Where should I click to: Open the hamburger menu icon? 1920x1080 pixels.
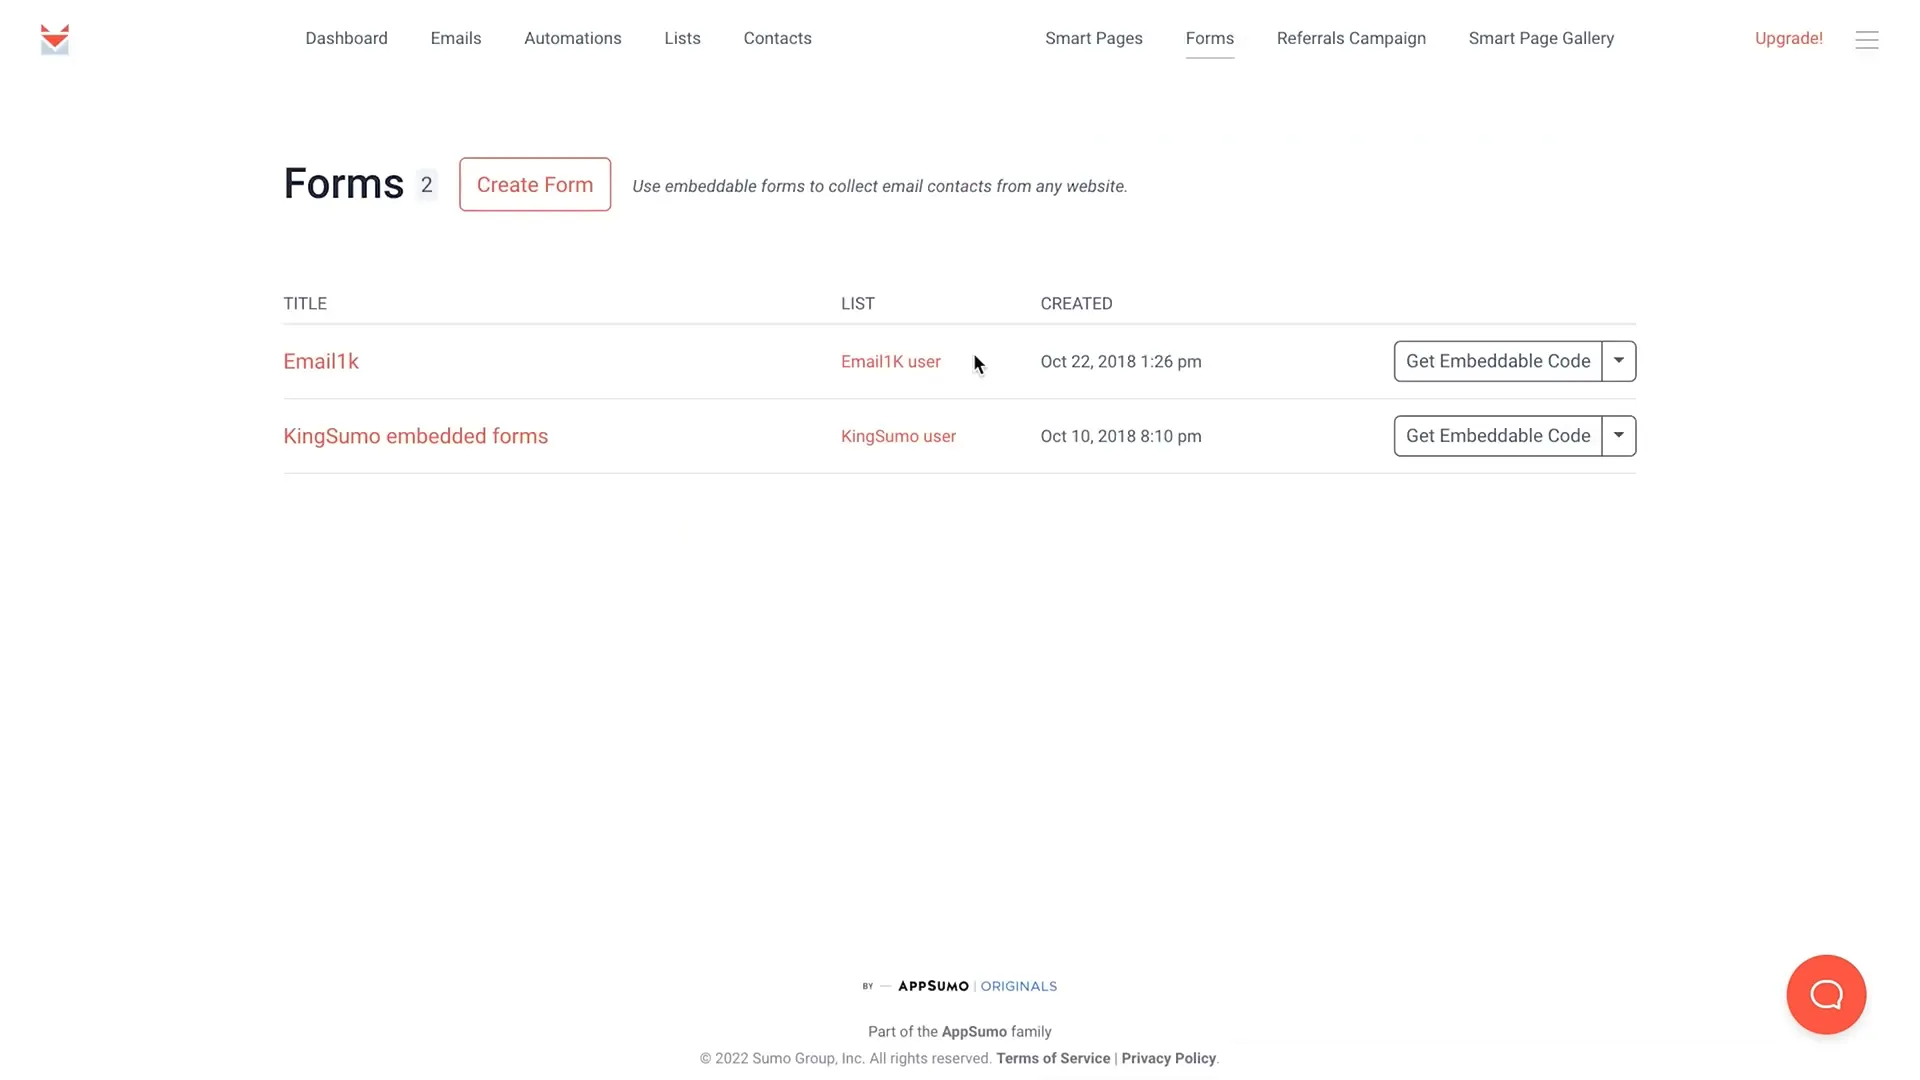tap(1866, 39)
